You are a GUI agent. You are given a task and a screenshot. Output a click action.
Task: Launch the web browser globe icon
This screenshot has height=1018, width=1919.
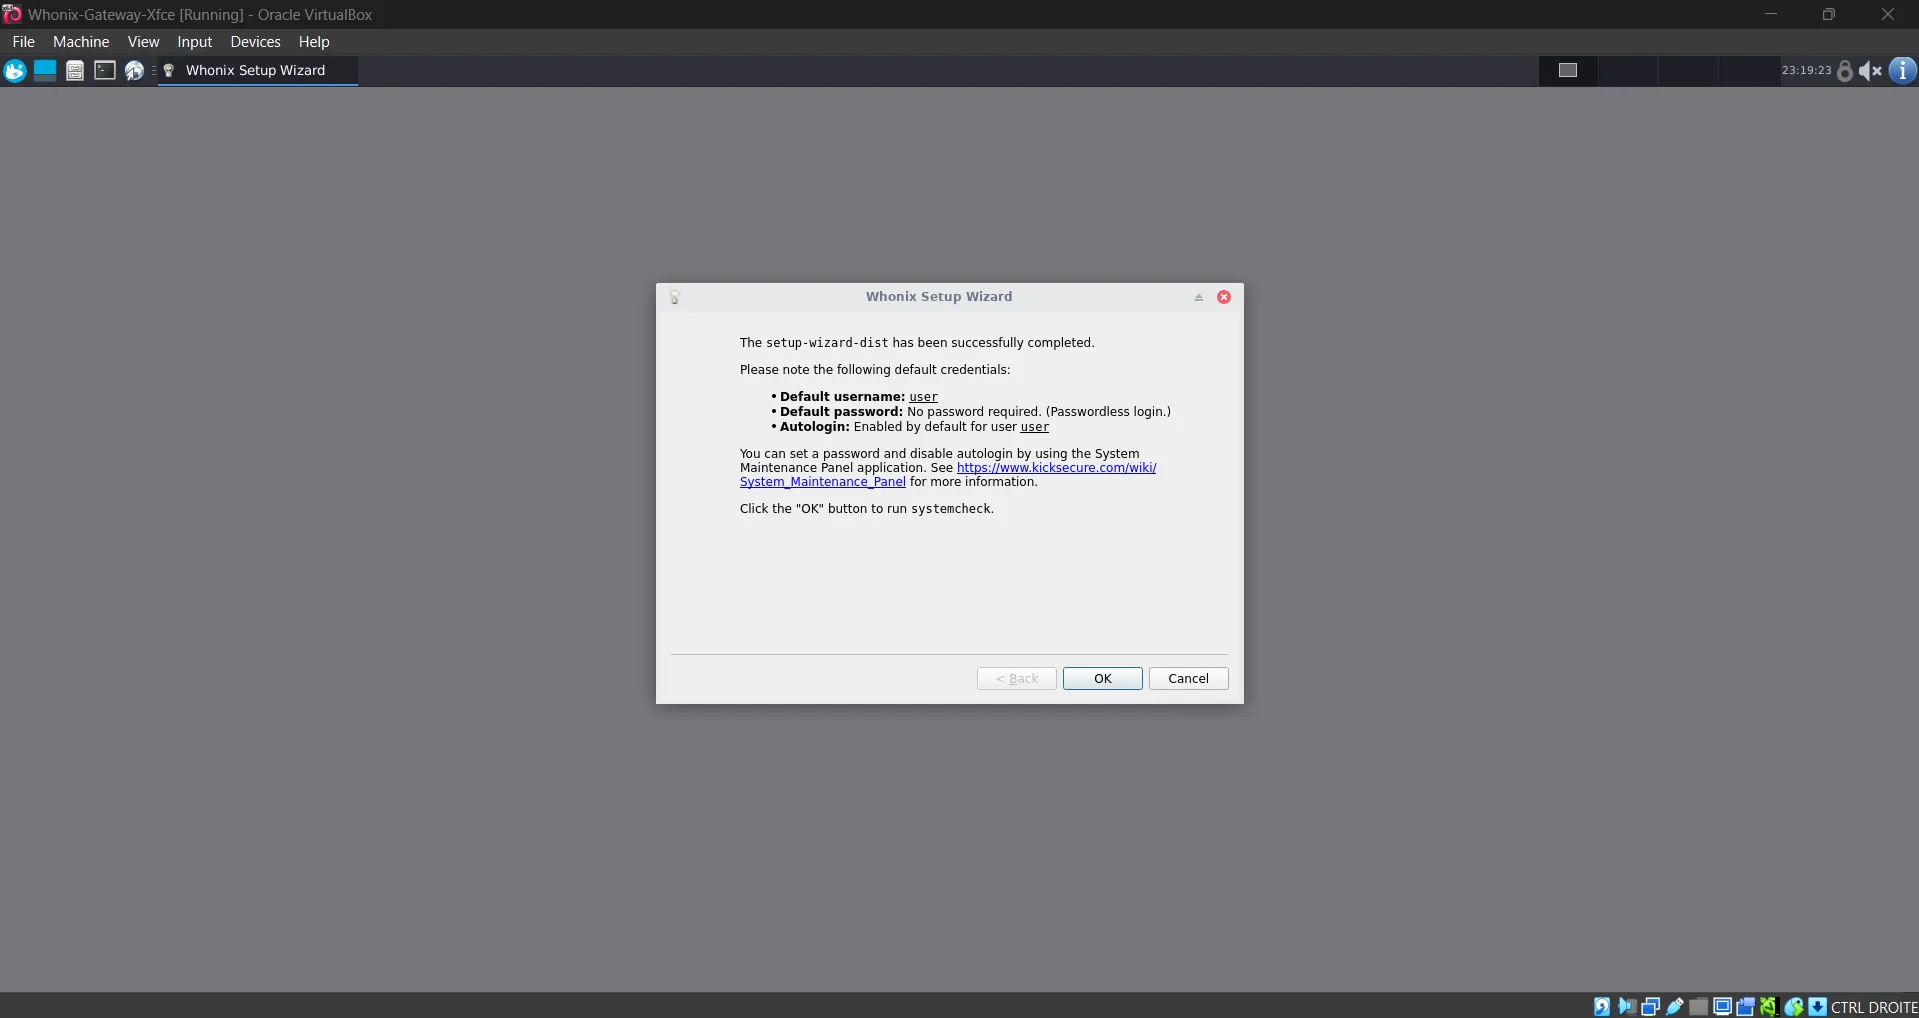pyautogui.click(x=134, y=70)
